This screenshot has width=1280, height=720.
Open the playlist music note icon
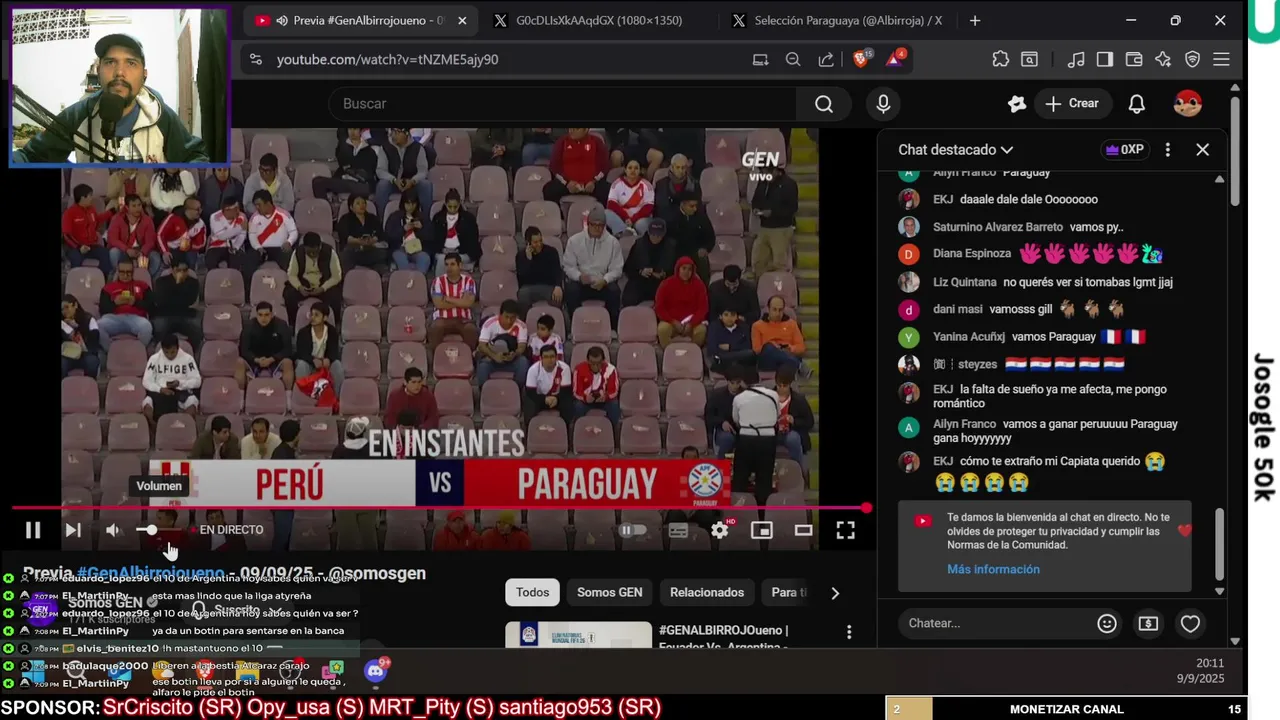[x=1076, y=60]
